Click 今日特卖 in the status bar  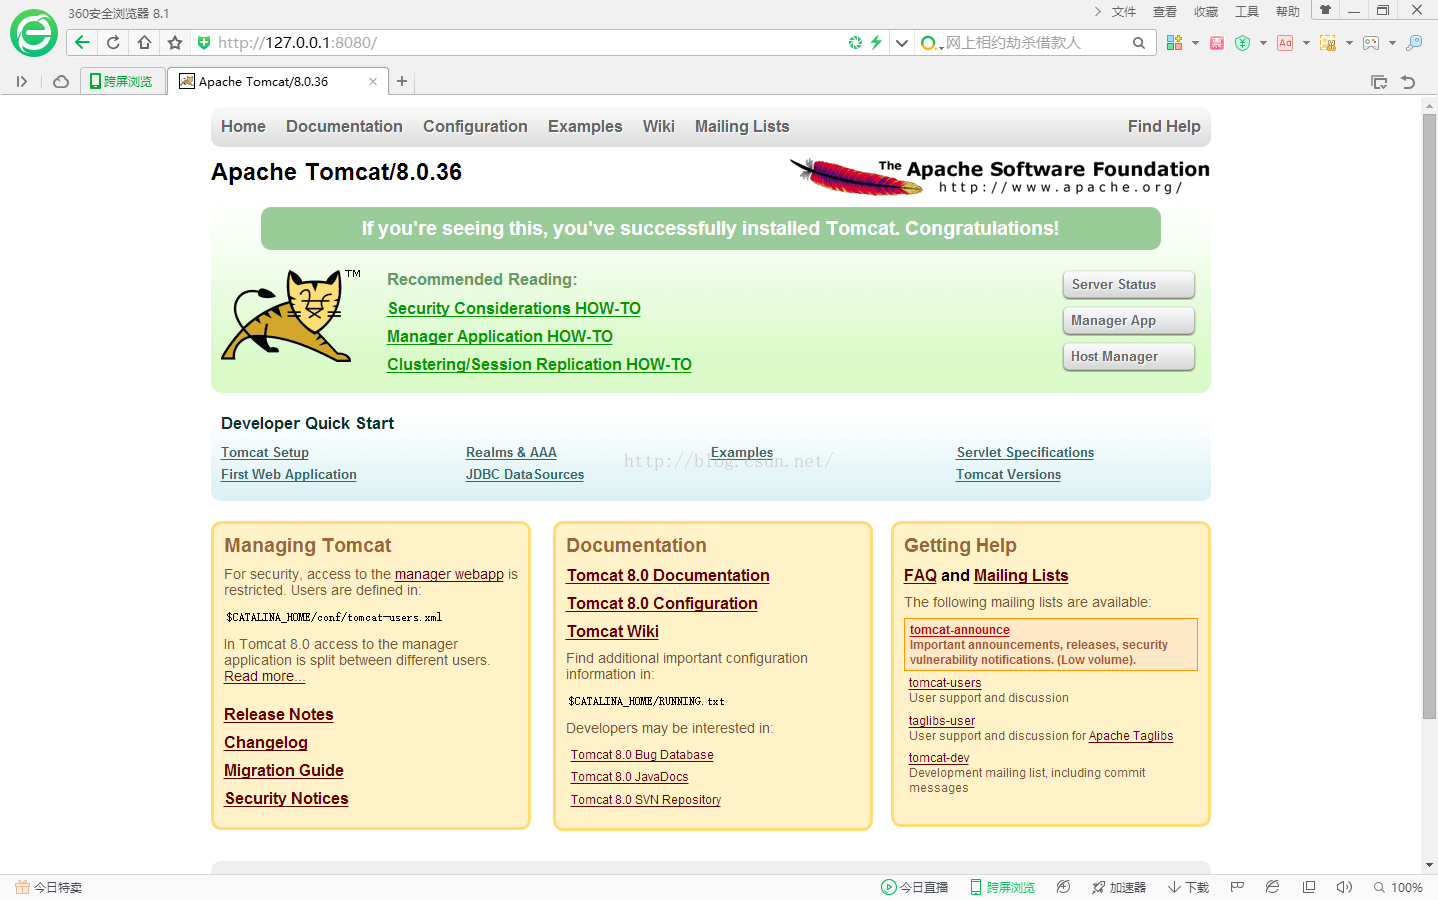[x=49, y=887]
